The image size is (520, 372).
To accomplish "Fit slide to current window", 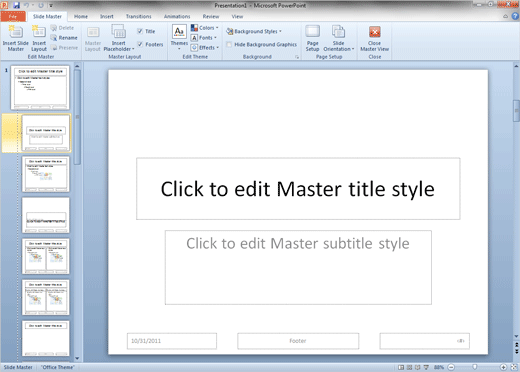I will coord(514,367).
